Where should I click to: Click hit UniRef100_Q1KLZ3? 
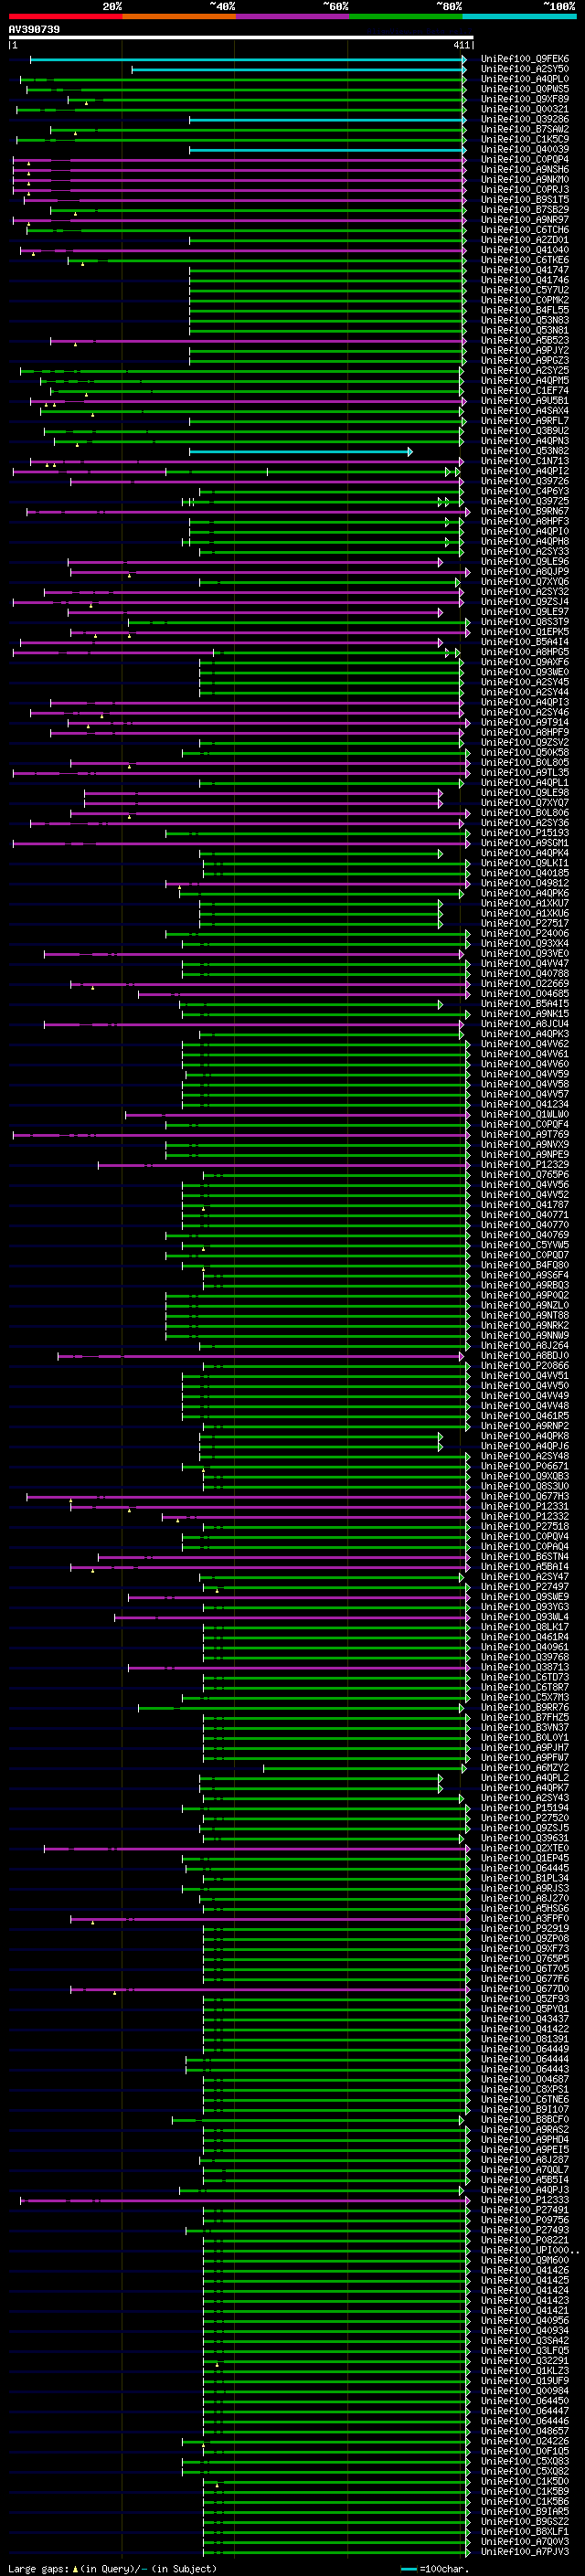pyautogui.click(x=525, y=2371)
